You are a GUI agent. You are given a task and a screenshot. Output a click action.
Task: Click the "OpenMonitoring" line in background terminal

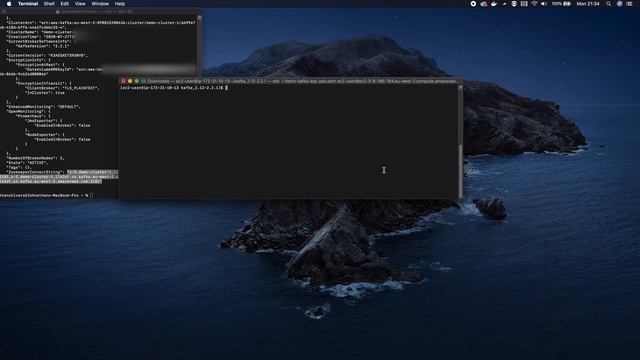point(28,111)
